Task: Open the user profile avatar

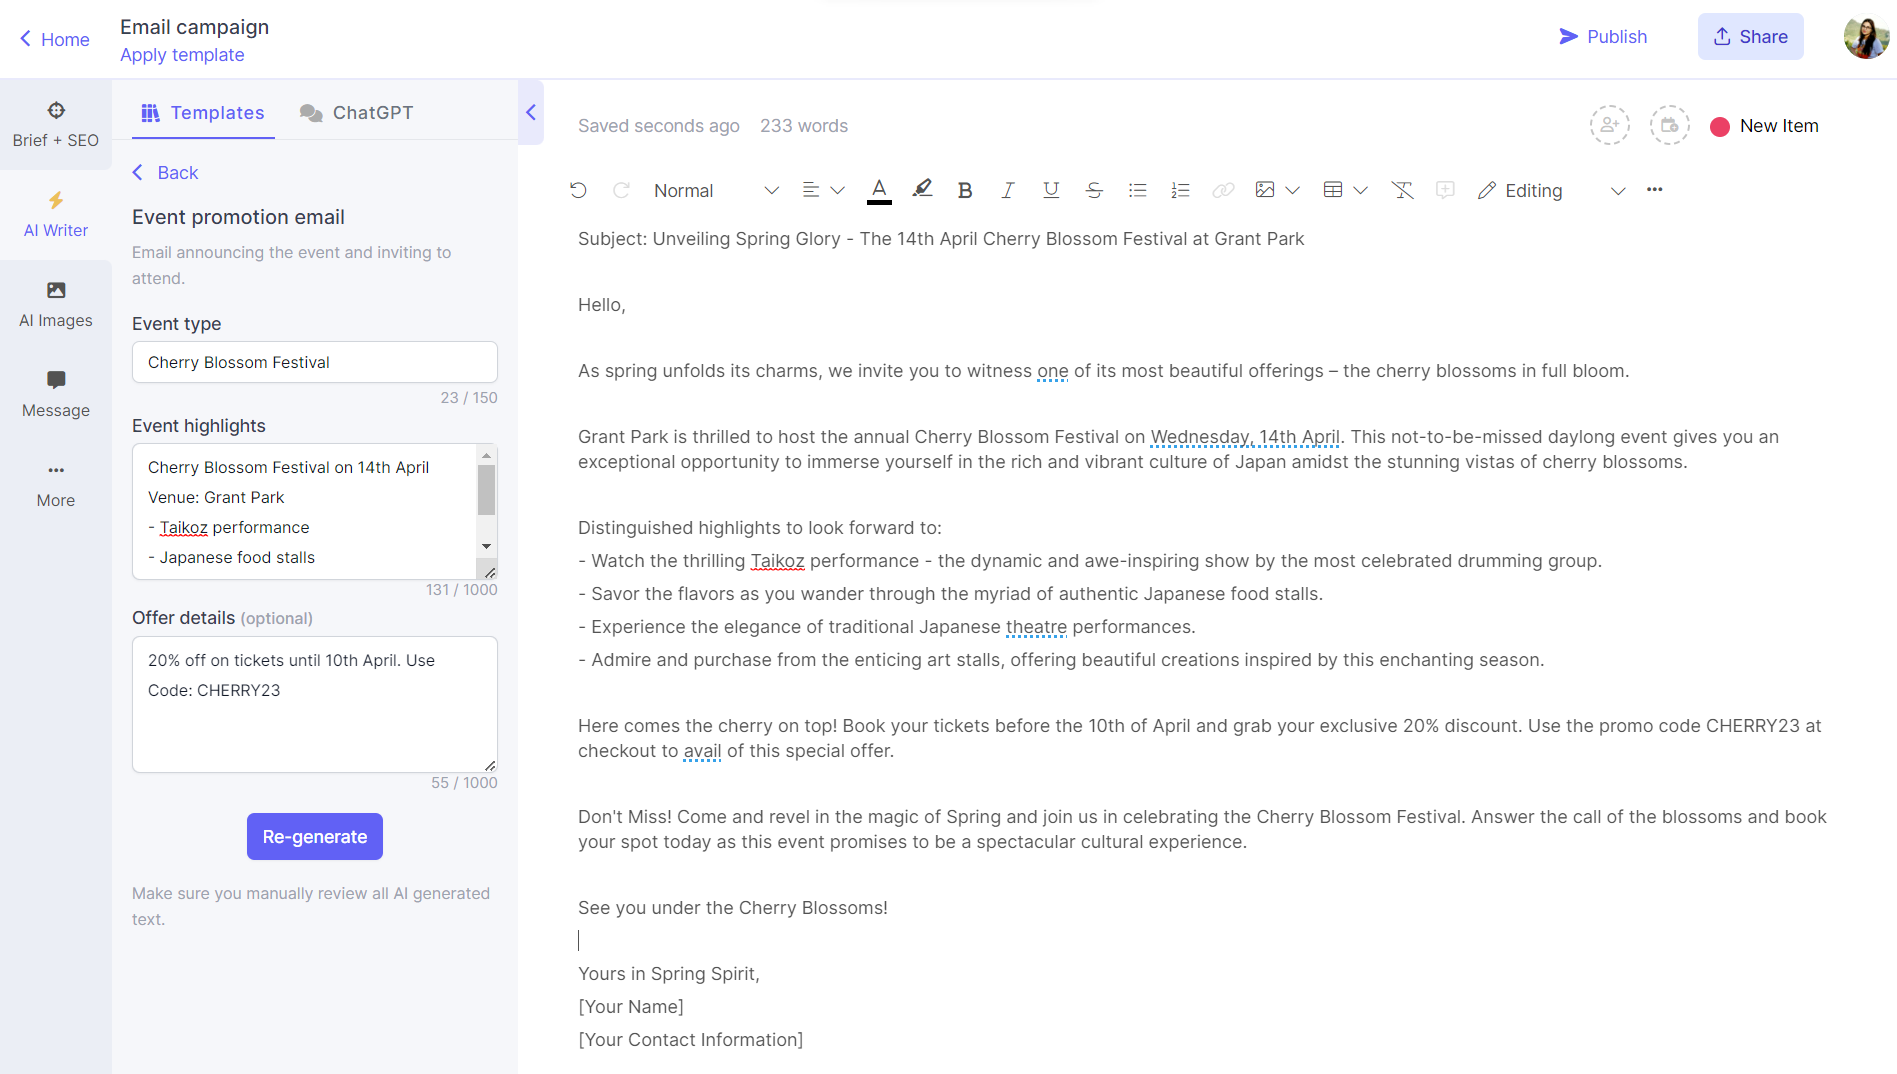Action: tap(1866, 38)
